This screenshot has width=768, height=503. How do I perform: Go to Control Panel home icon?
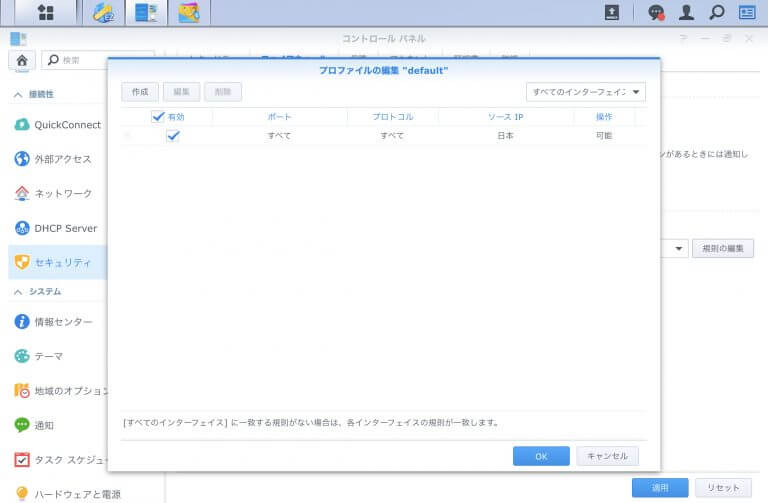[x=22, y=60]
